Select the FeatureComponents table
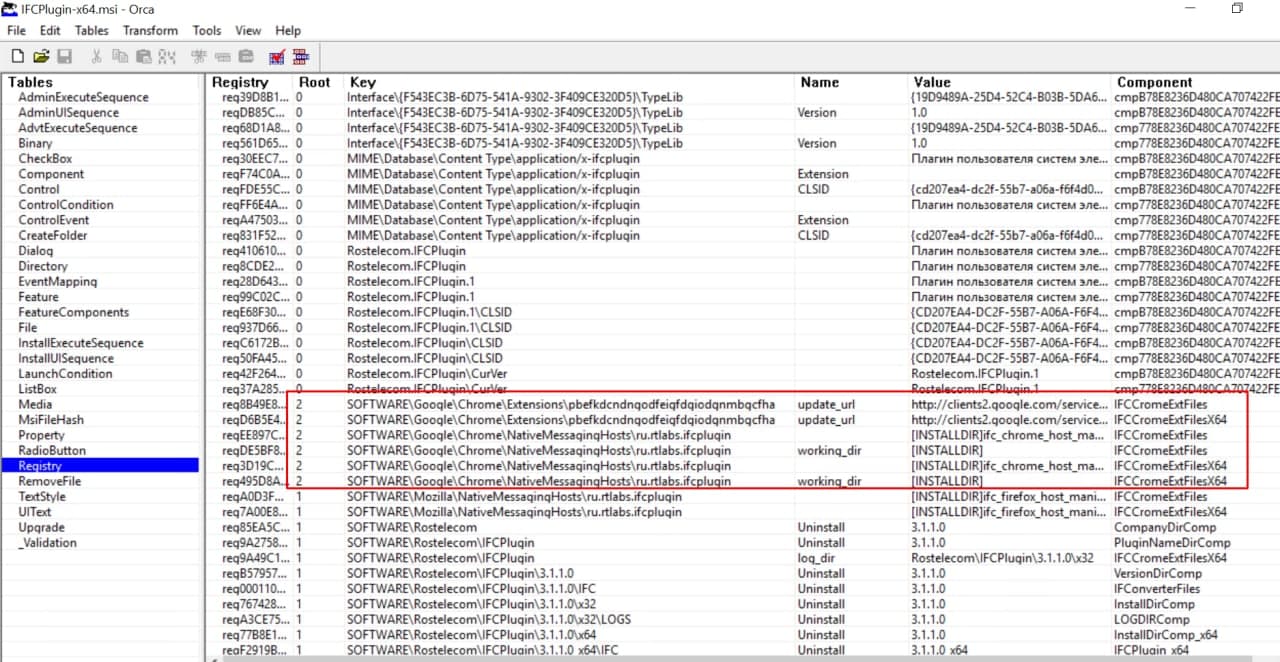 coord(74,312)
